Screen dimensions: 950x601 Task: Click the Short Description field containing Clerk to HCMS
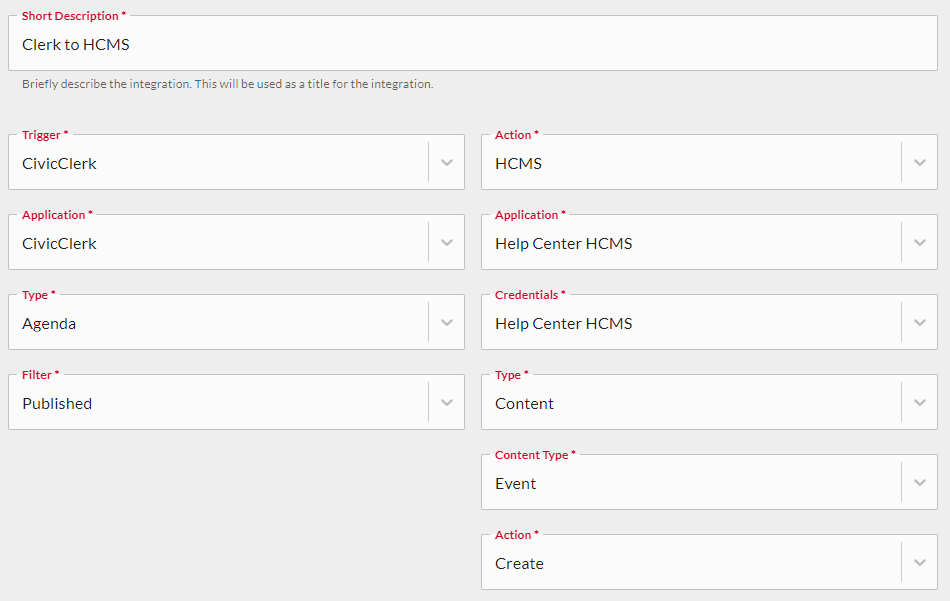pyautogui.click(x=473, y=43)
